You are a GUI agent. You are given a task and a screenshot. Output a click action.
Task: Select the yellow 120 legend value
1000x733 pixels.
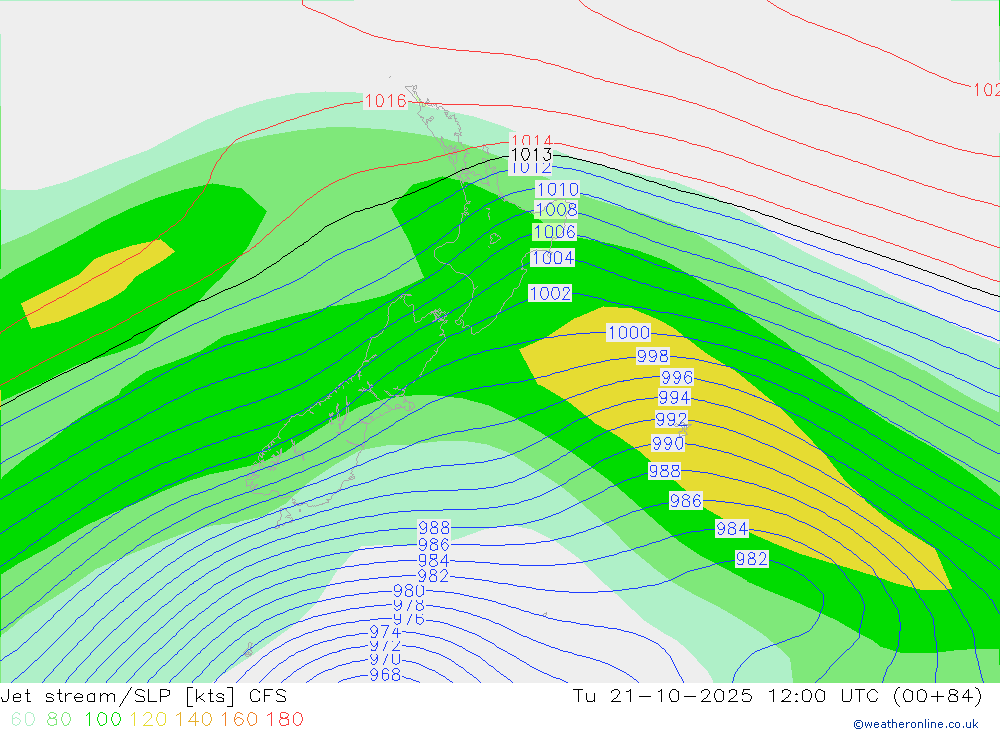pyautogui.click(x=148, y=719)
